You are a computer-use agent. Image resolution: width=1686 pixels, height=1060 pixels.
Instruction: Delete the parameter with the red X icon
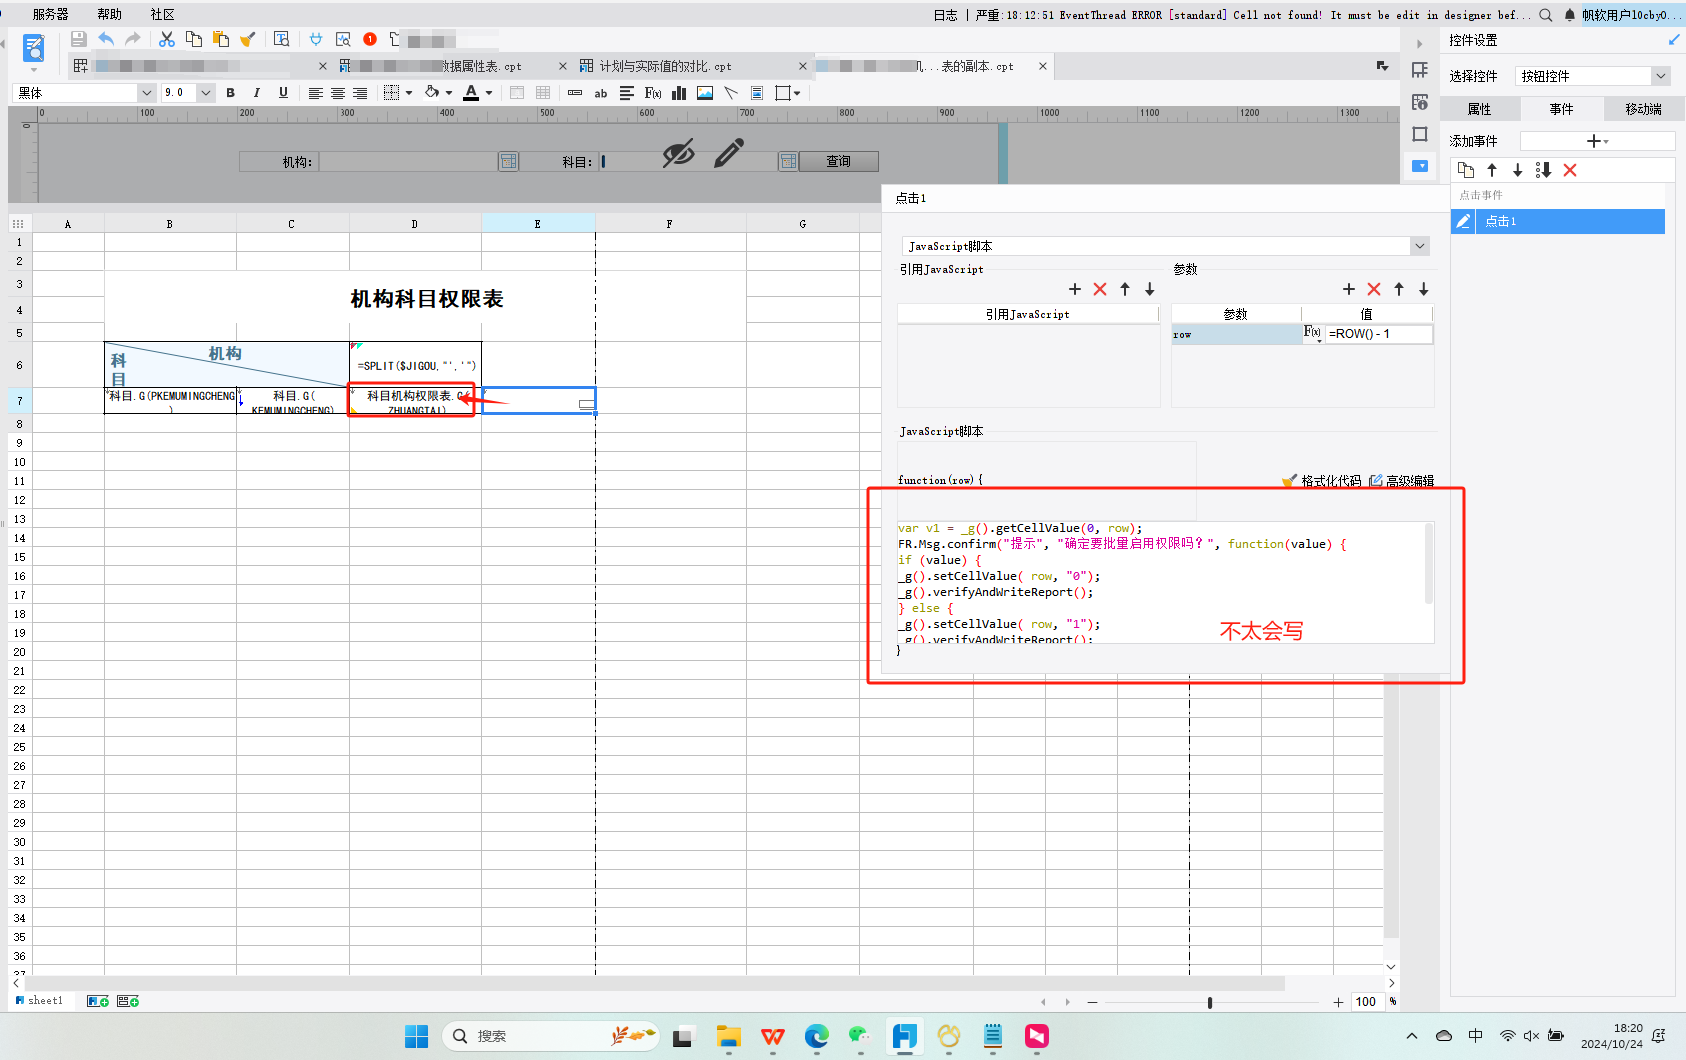point(1374,289)
